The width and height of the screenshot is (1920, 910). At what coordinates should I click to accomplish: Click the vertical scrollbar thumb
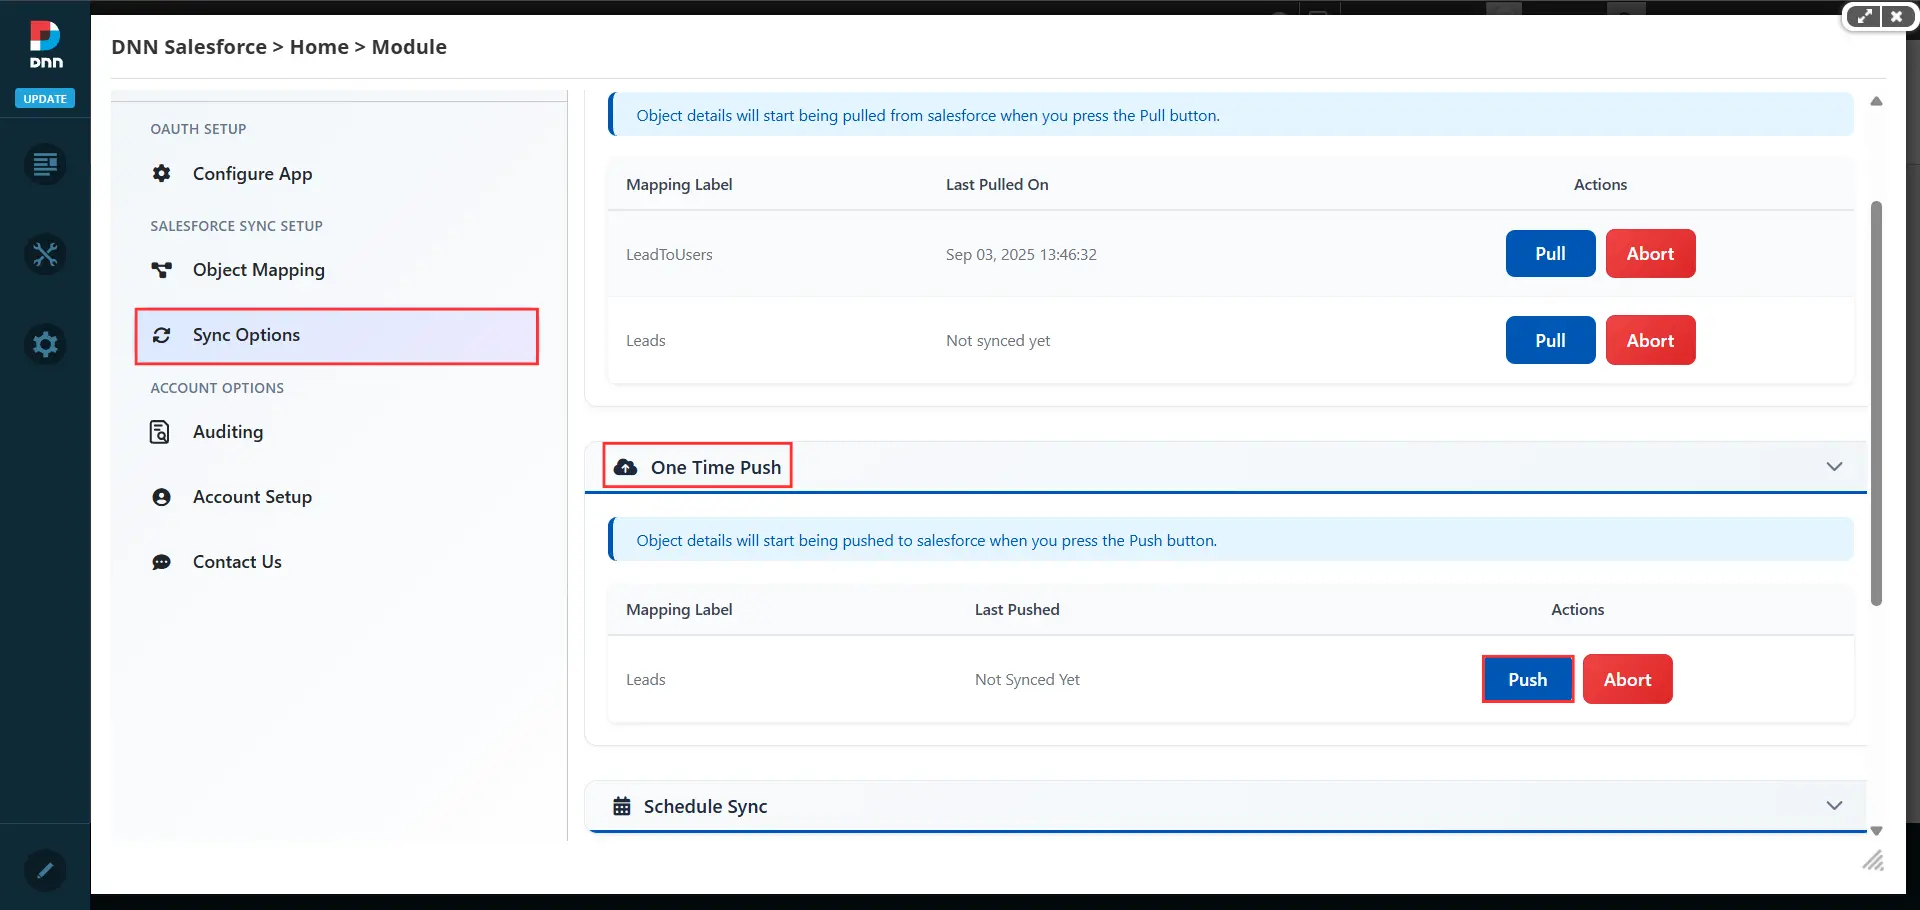pyautogui.click(x=1876, y=403)
